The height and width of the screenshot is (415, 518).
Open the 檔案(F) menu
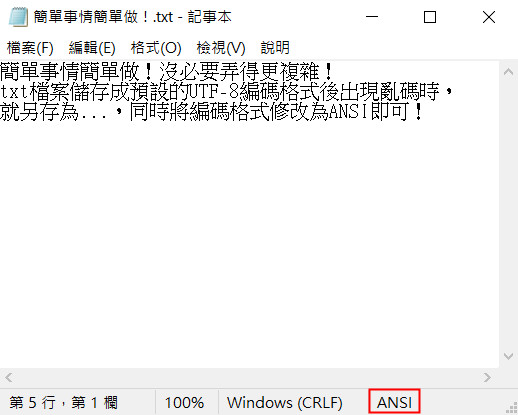(x=30, y=48)
